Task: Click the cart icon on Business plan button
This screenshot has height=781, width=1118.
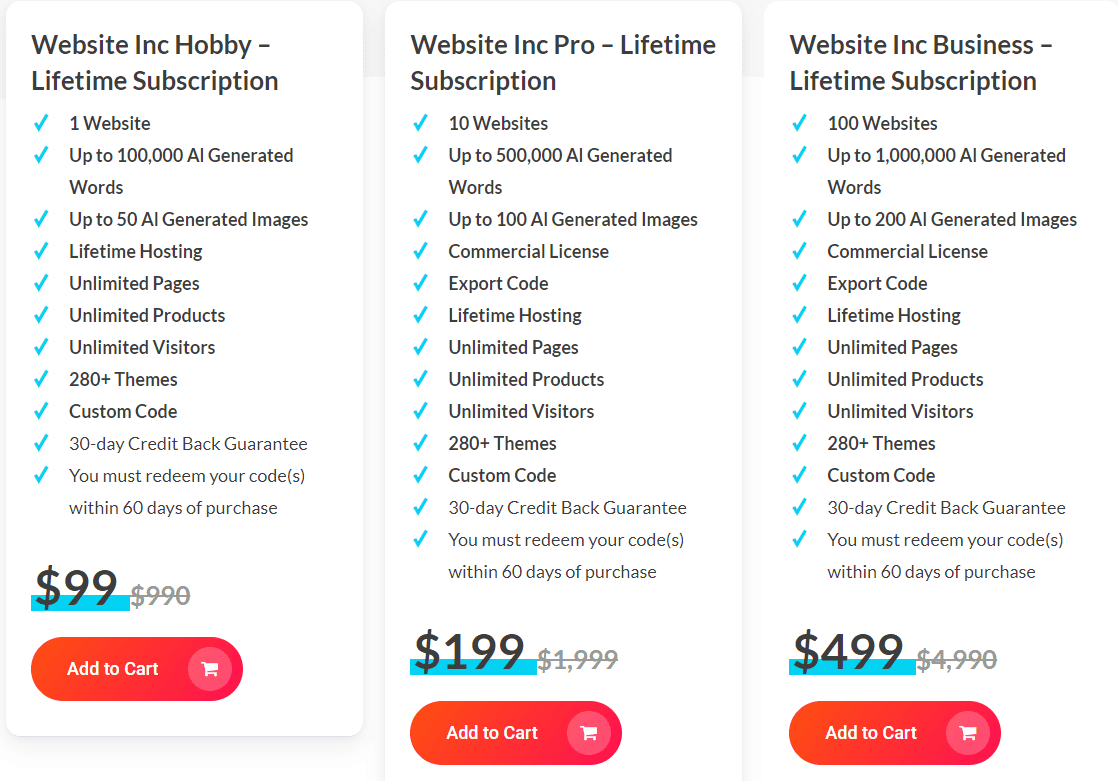Action: point(968,733)
